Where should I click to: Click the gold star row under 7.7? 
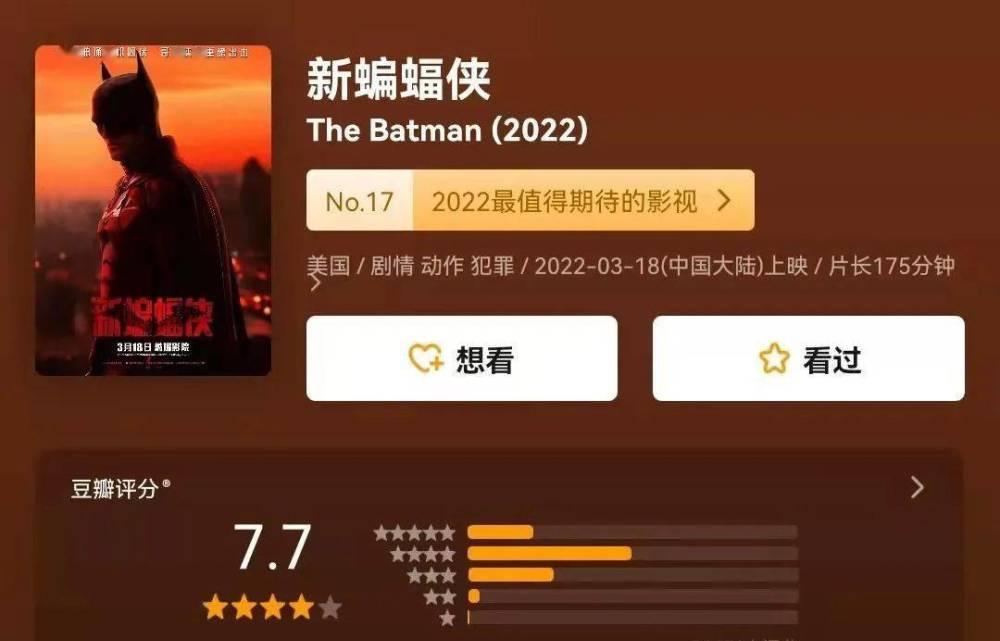click(x=272, y=607)
